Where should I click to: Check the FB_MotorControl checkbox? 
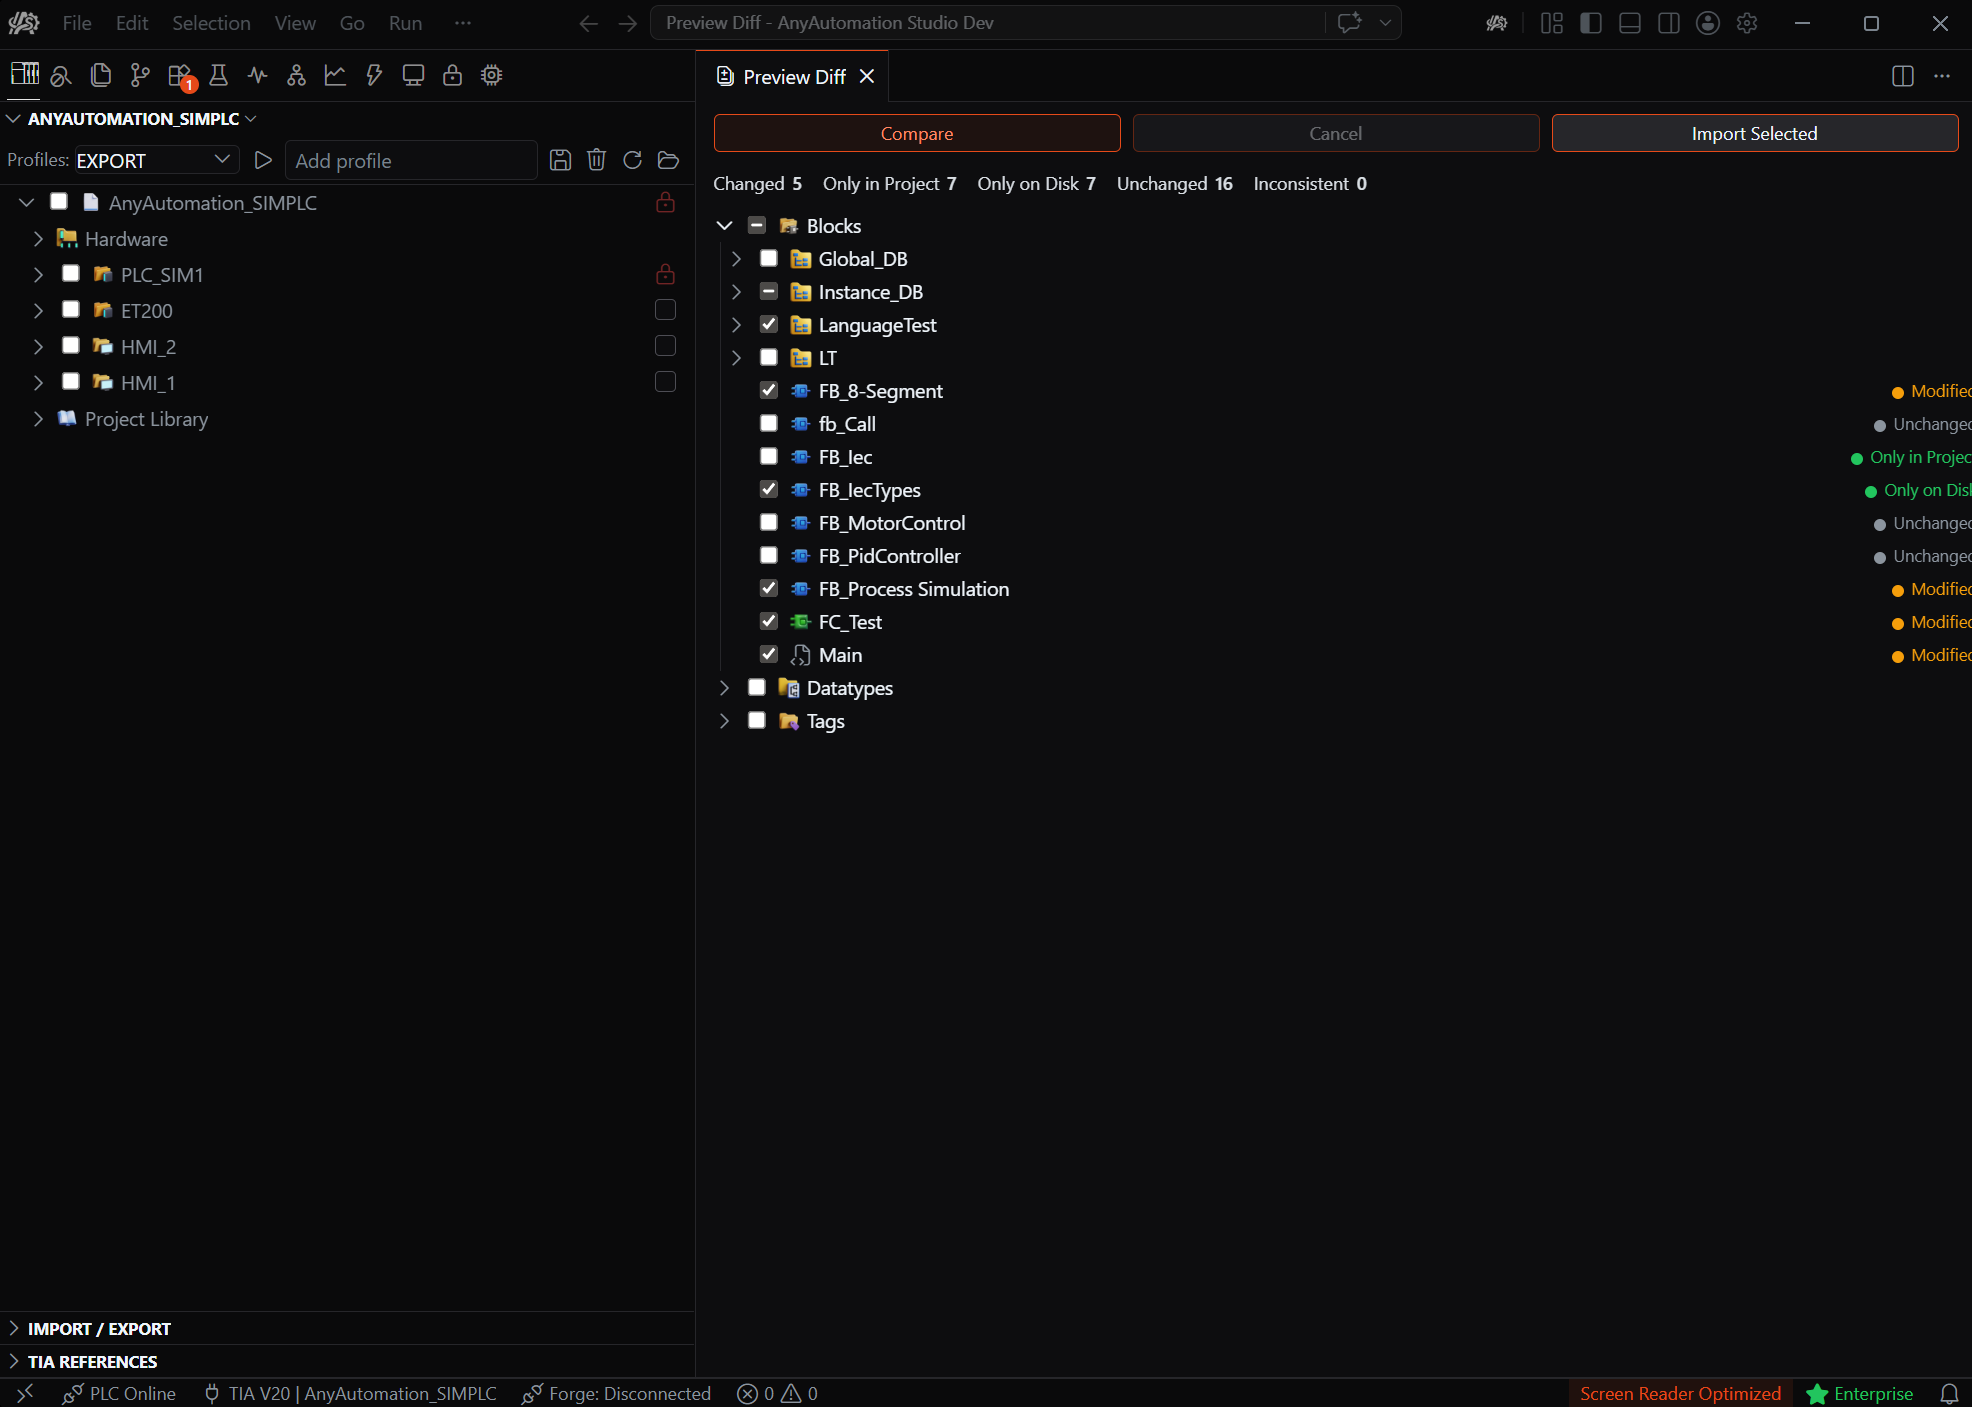(x=769, y=523)
